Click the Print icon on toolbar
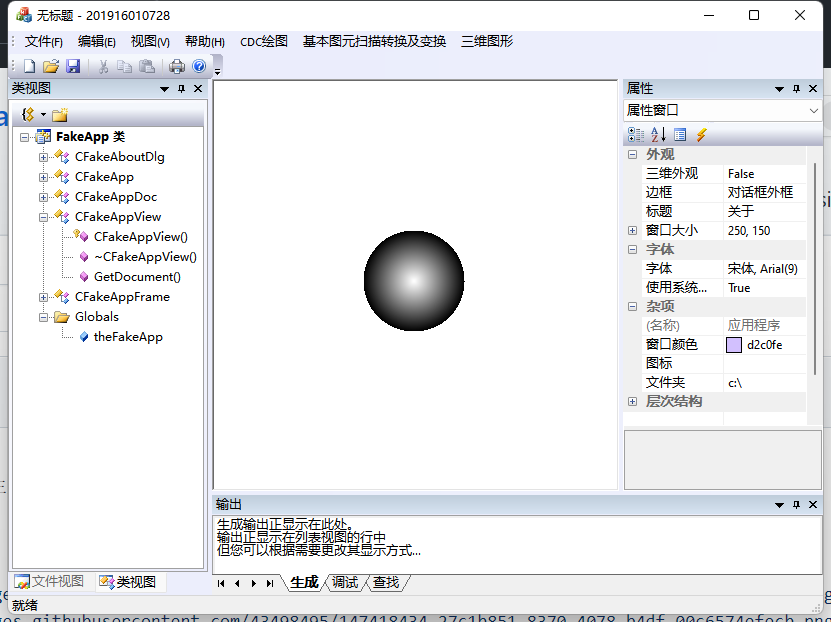Viewport: 831px width, 622px height. pos(178,66)
